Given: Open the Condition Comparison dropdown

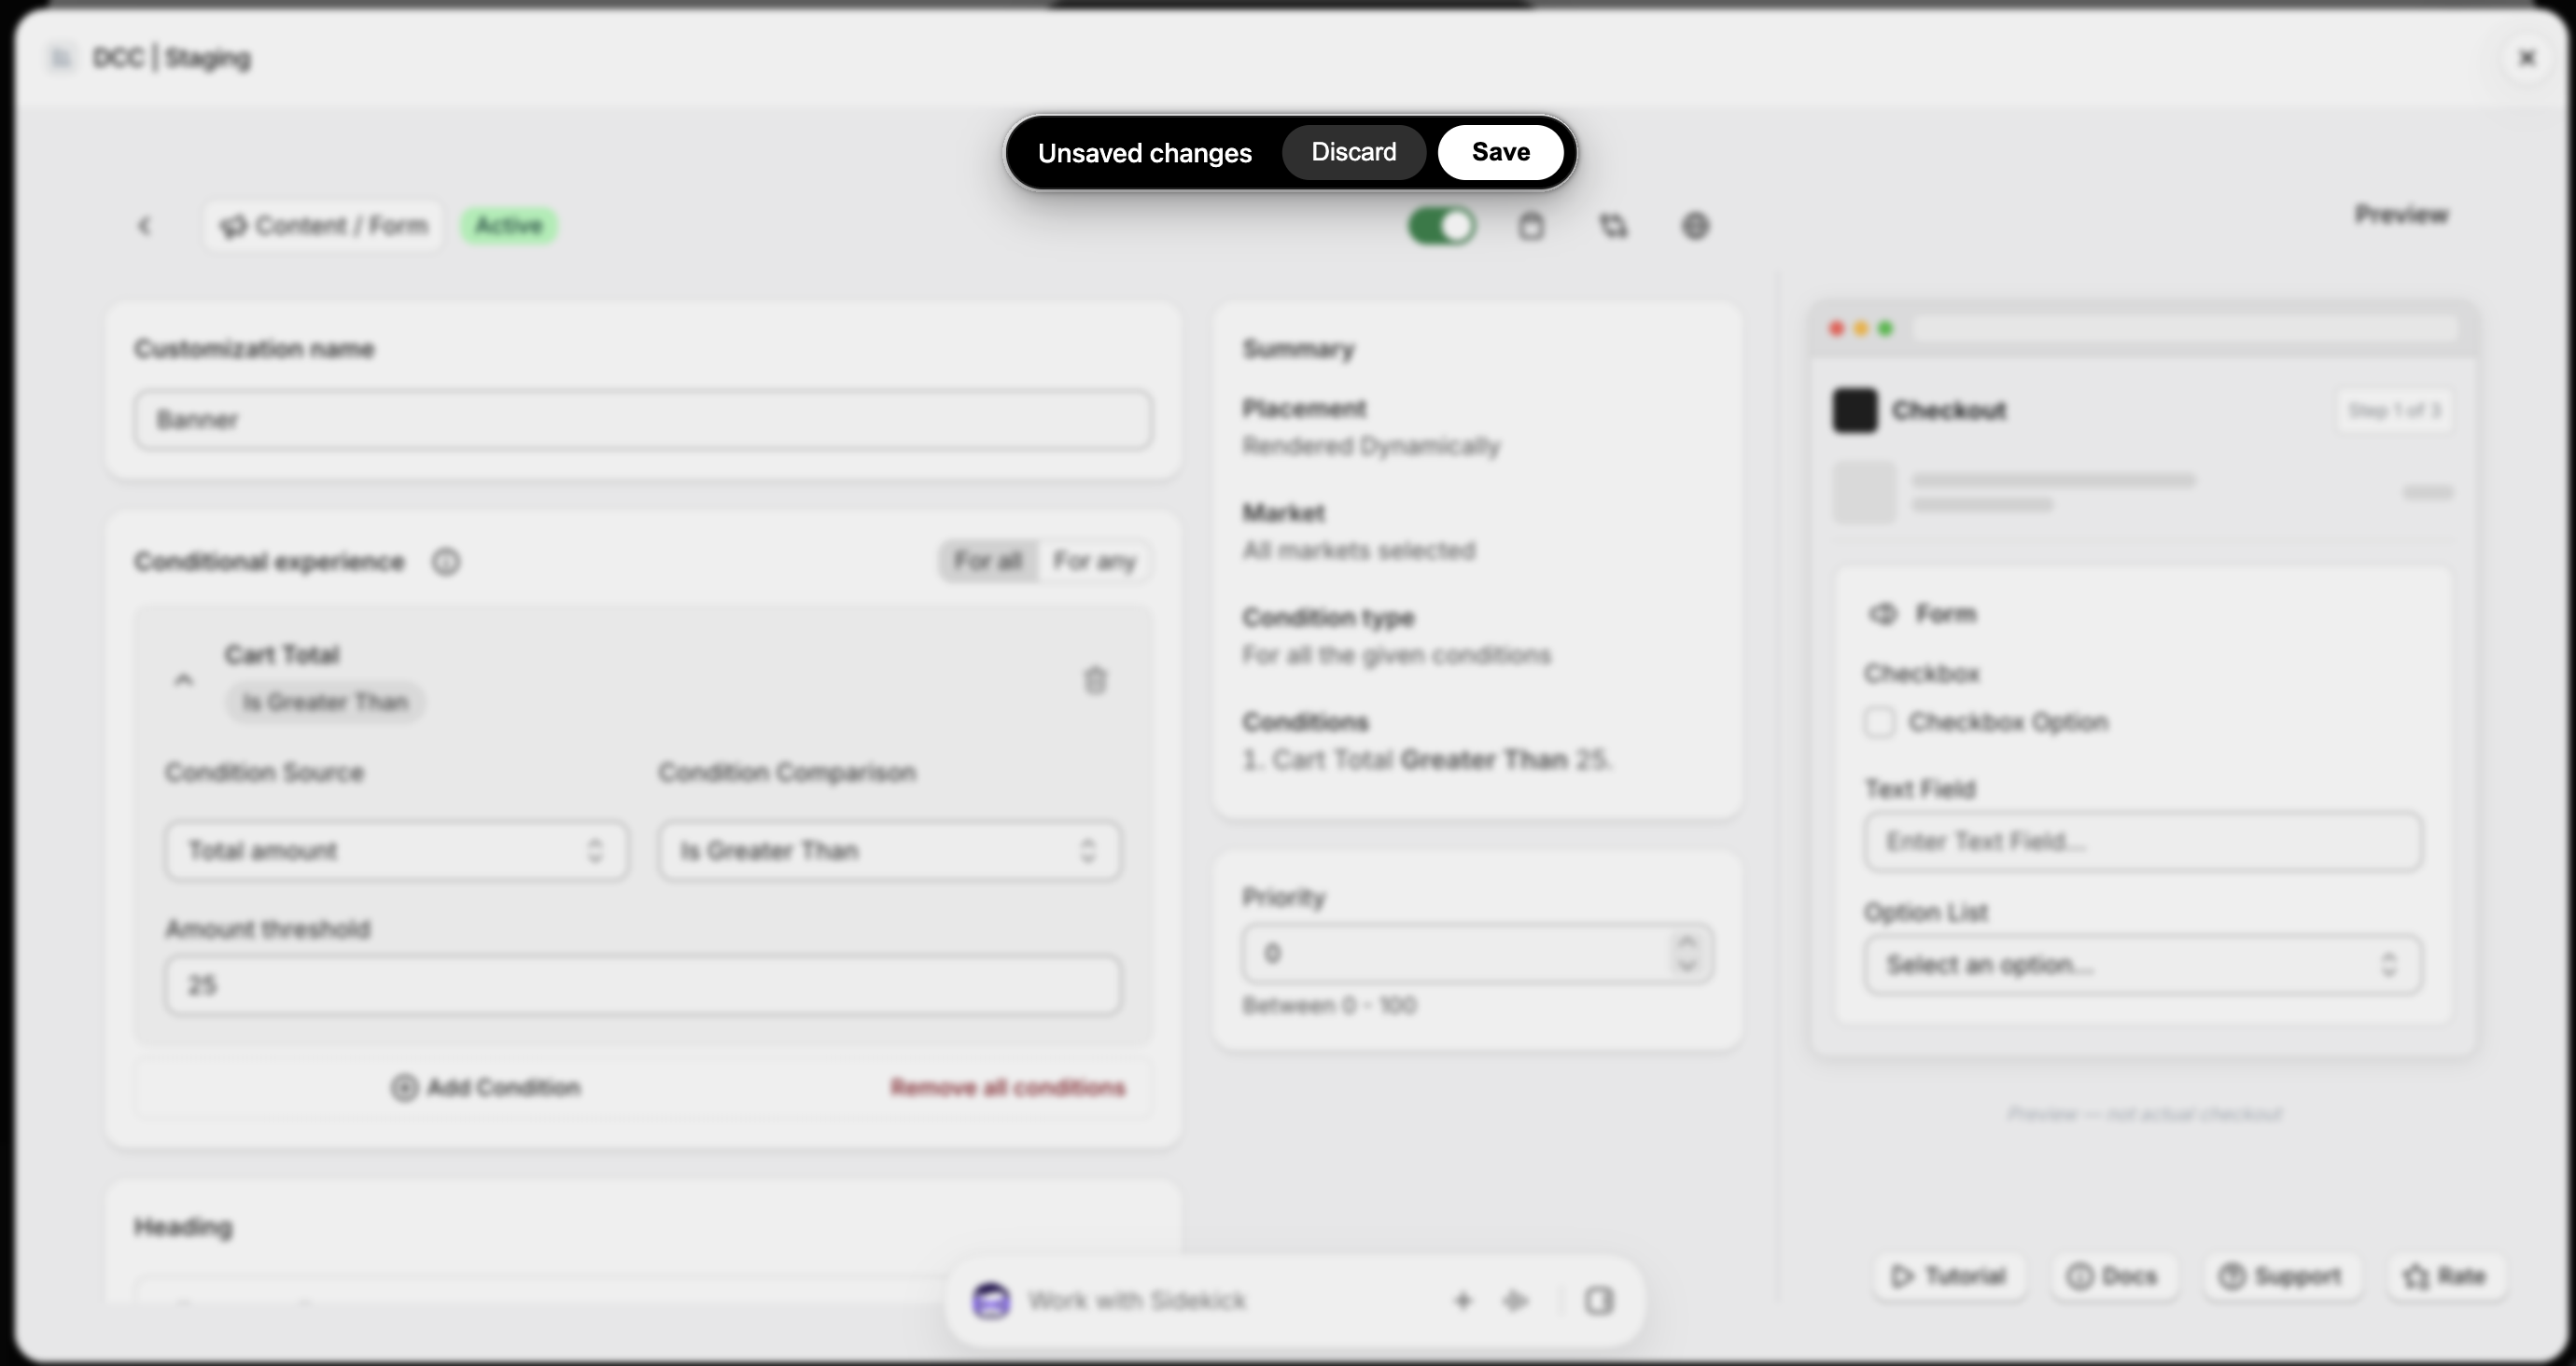Looking at the screenshot, I should (x=889, y=851).
